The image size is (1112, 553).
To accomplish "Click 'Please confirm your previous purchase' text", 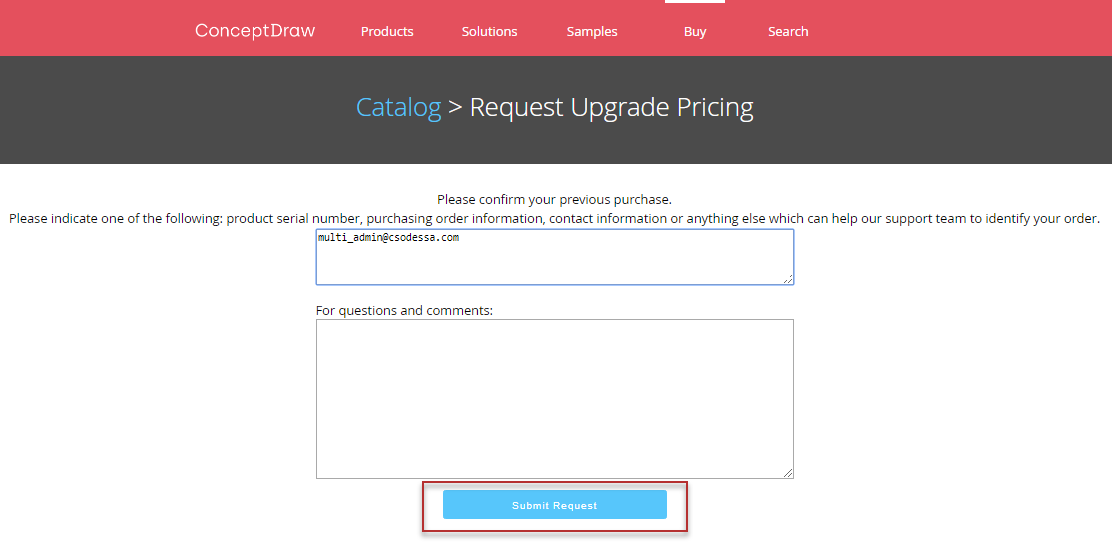I will (x=554, y=199).
